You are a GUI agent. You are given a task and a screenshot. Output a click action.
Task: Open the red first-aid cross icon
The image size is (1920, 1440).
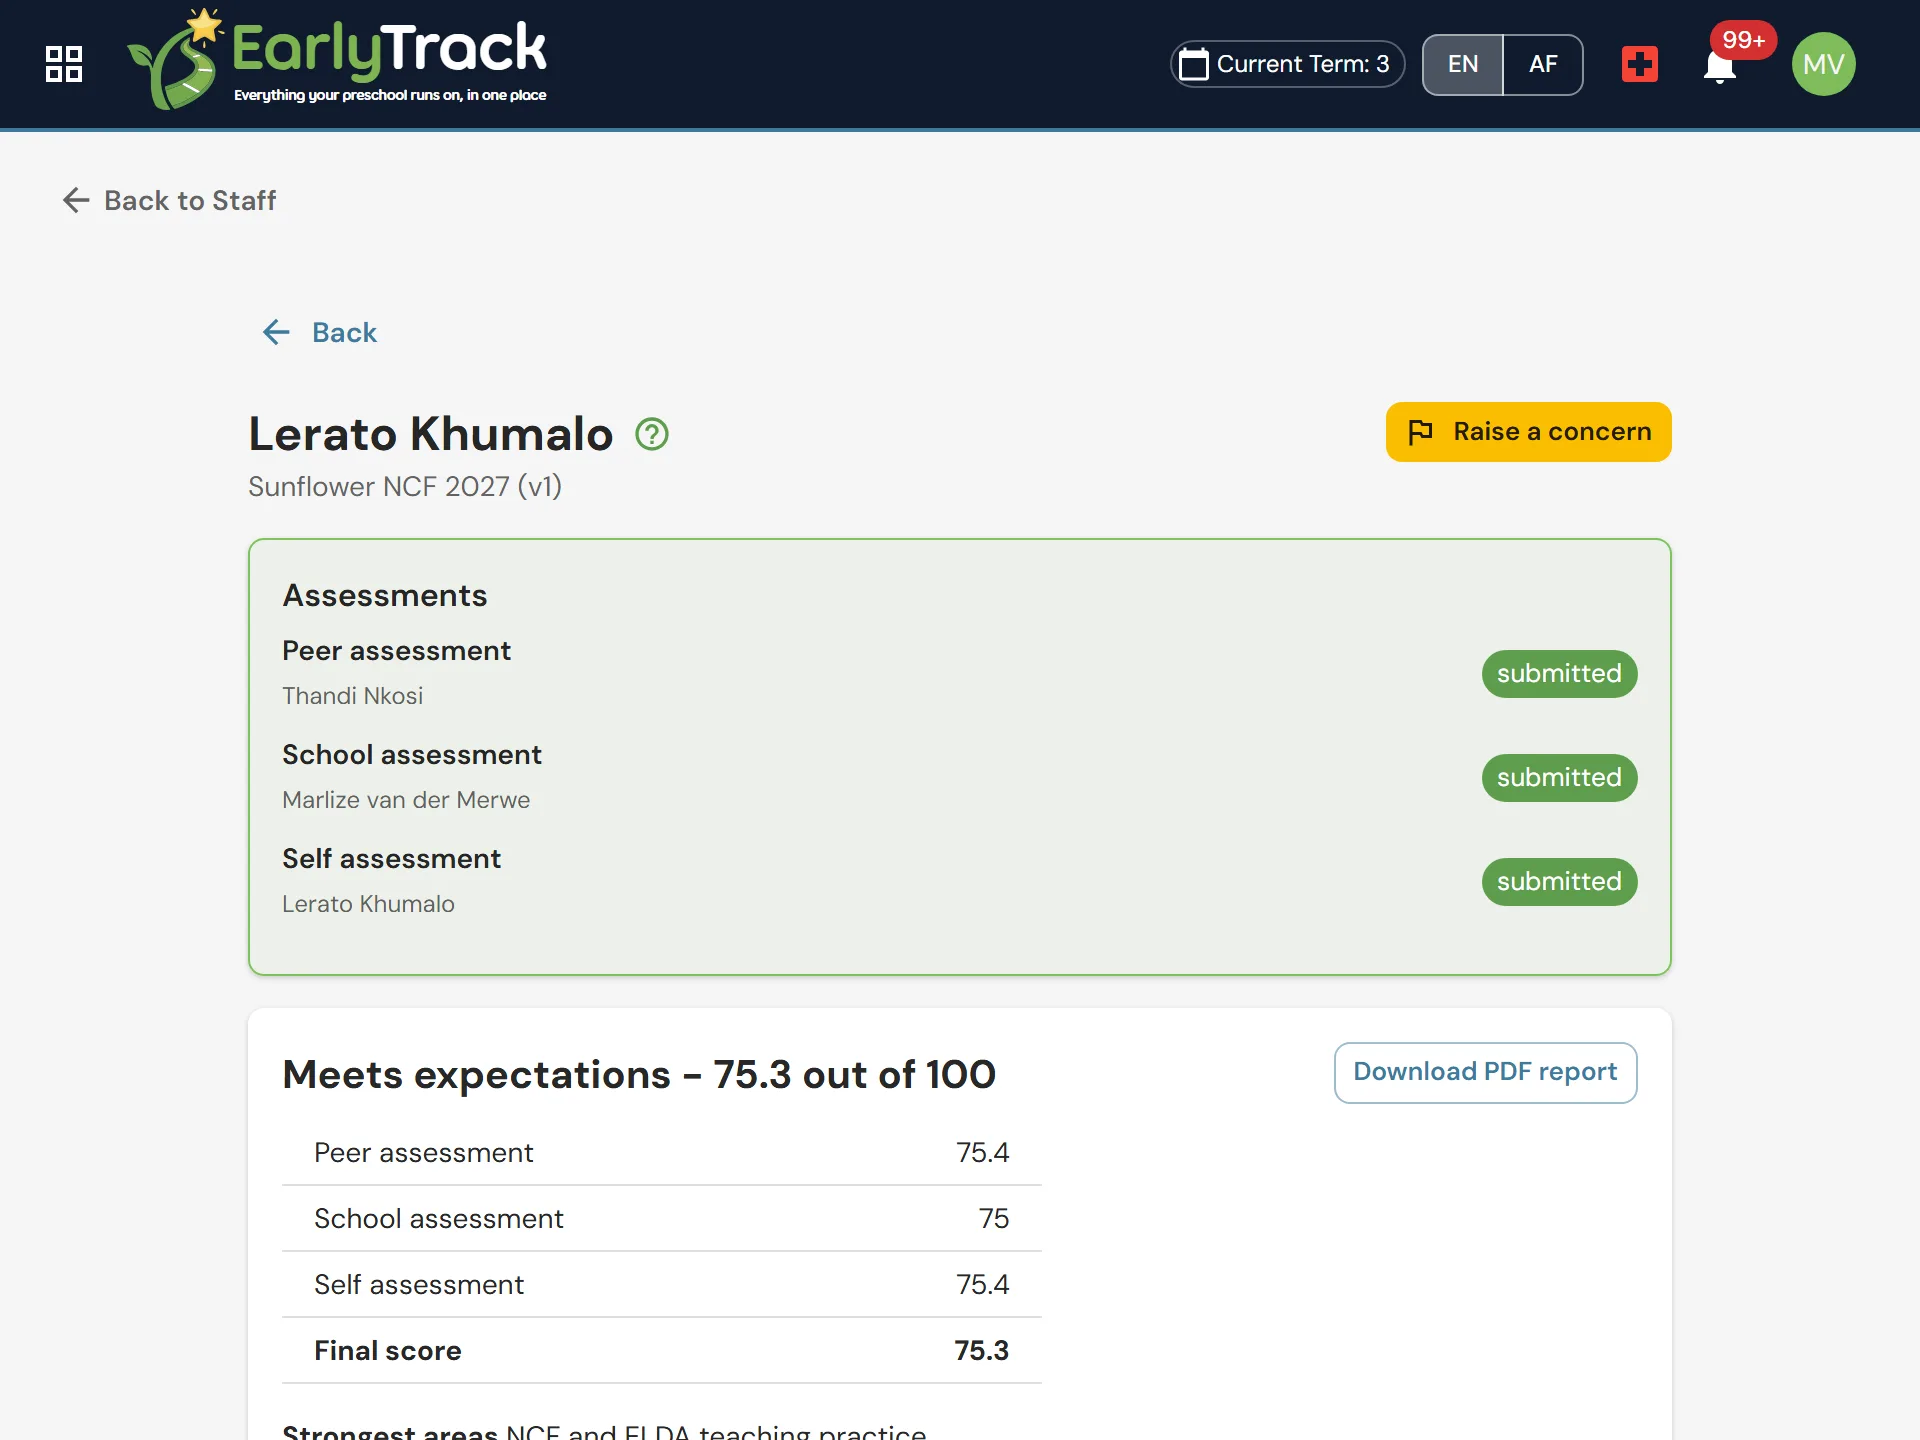1640,64
